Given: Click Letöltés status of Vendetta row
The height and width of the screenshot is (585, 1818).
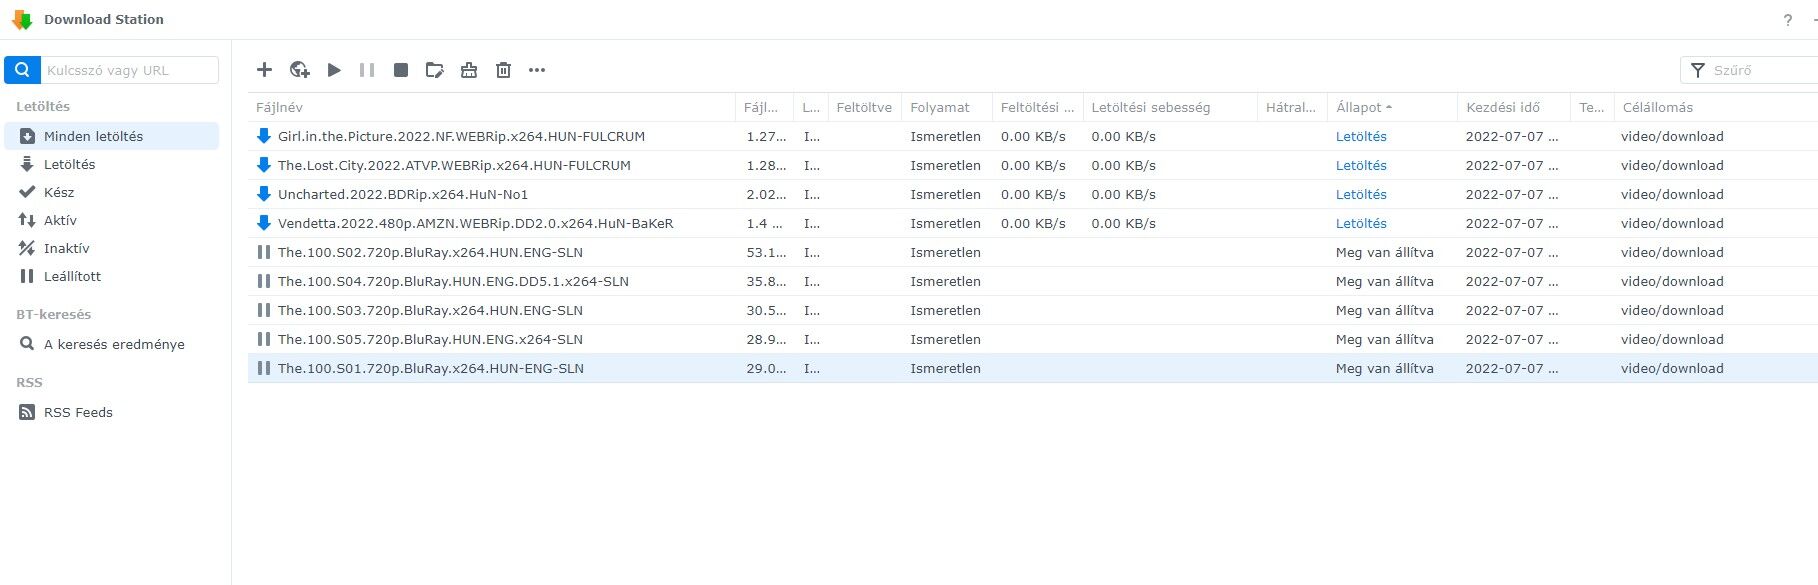Looking at the screenshot, I should point(1361,223).
